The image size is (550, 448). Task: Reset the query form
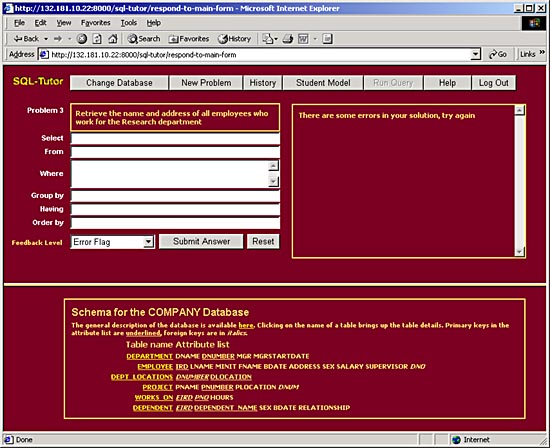click(x=263, y=241)
